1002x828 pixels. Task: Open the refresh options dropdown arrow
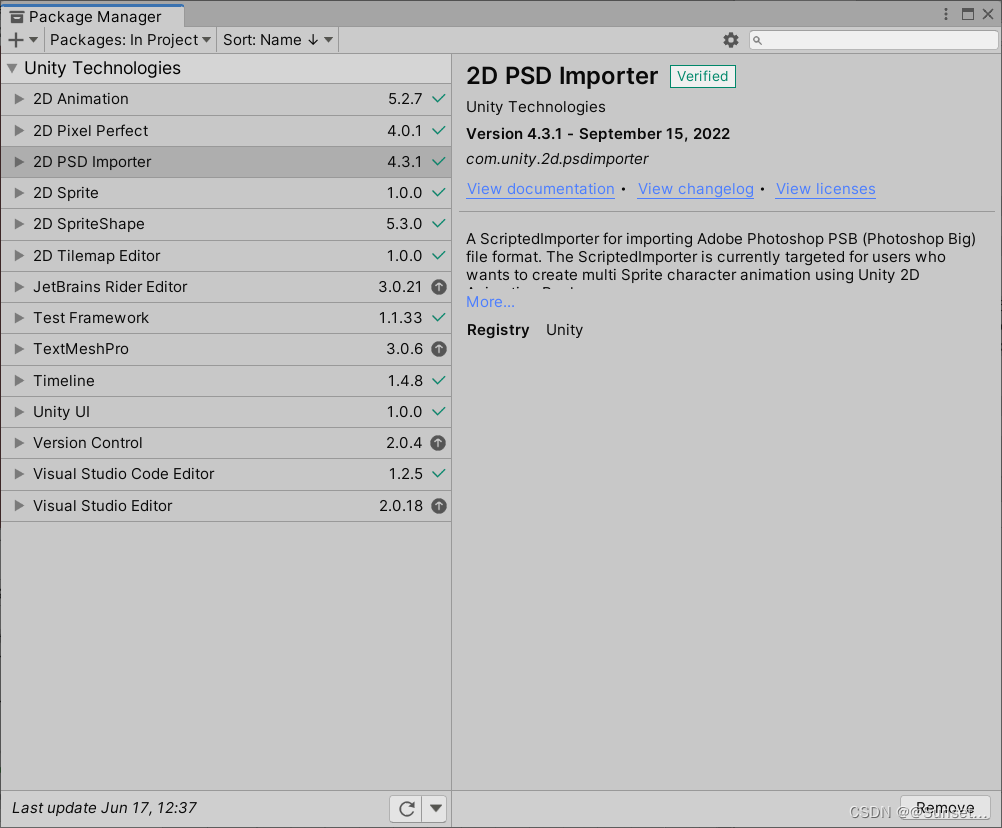pos(435,809)
